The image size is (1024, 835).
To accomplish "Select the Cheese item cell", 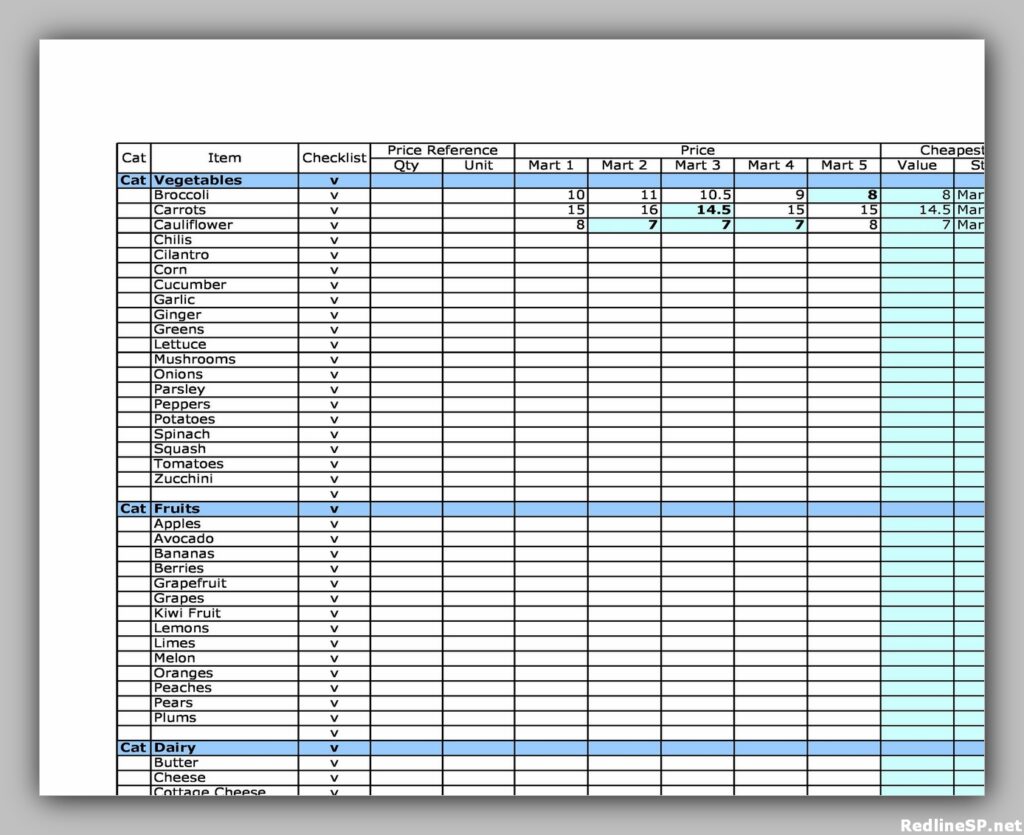I will pos(225,778).
